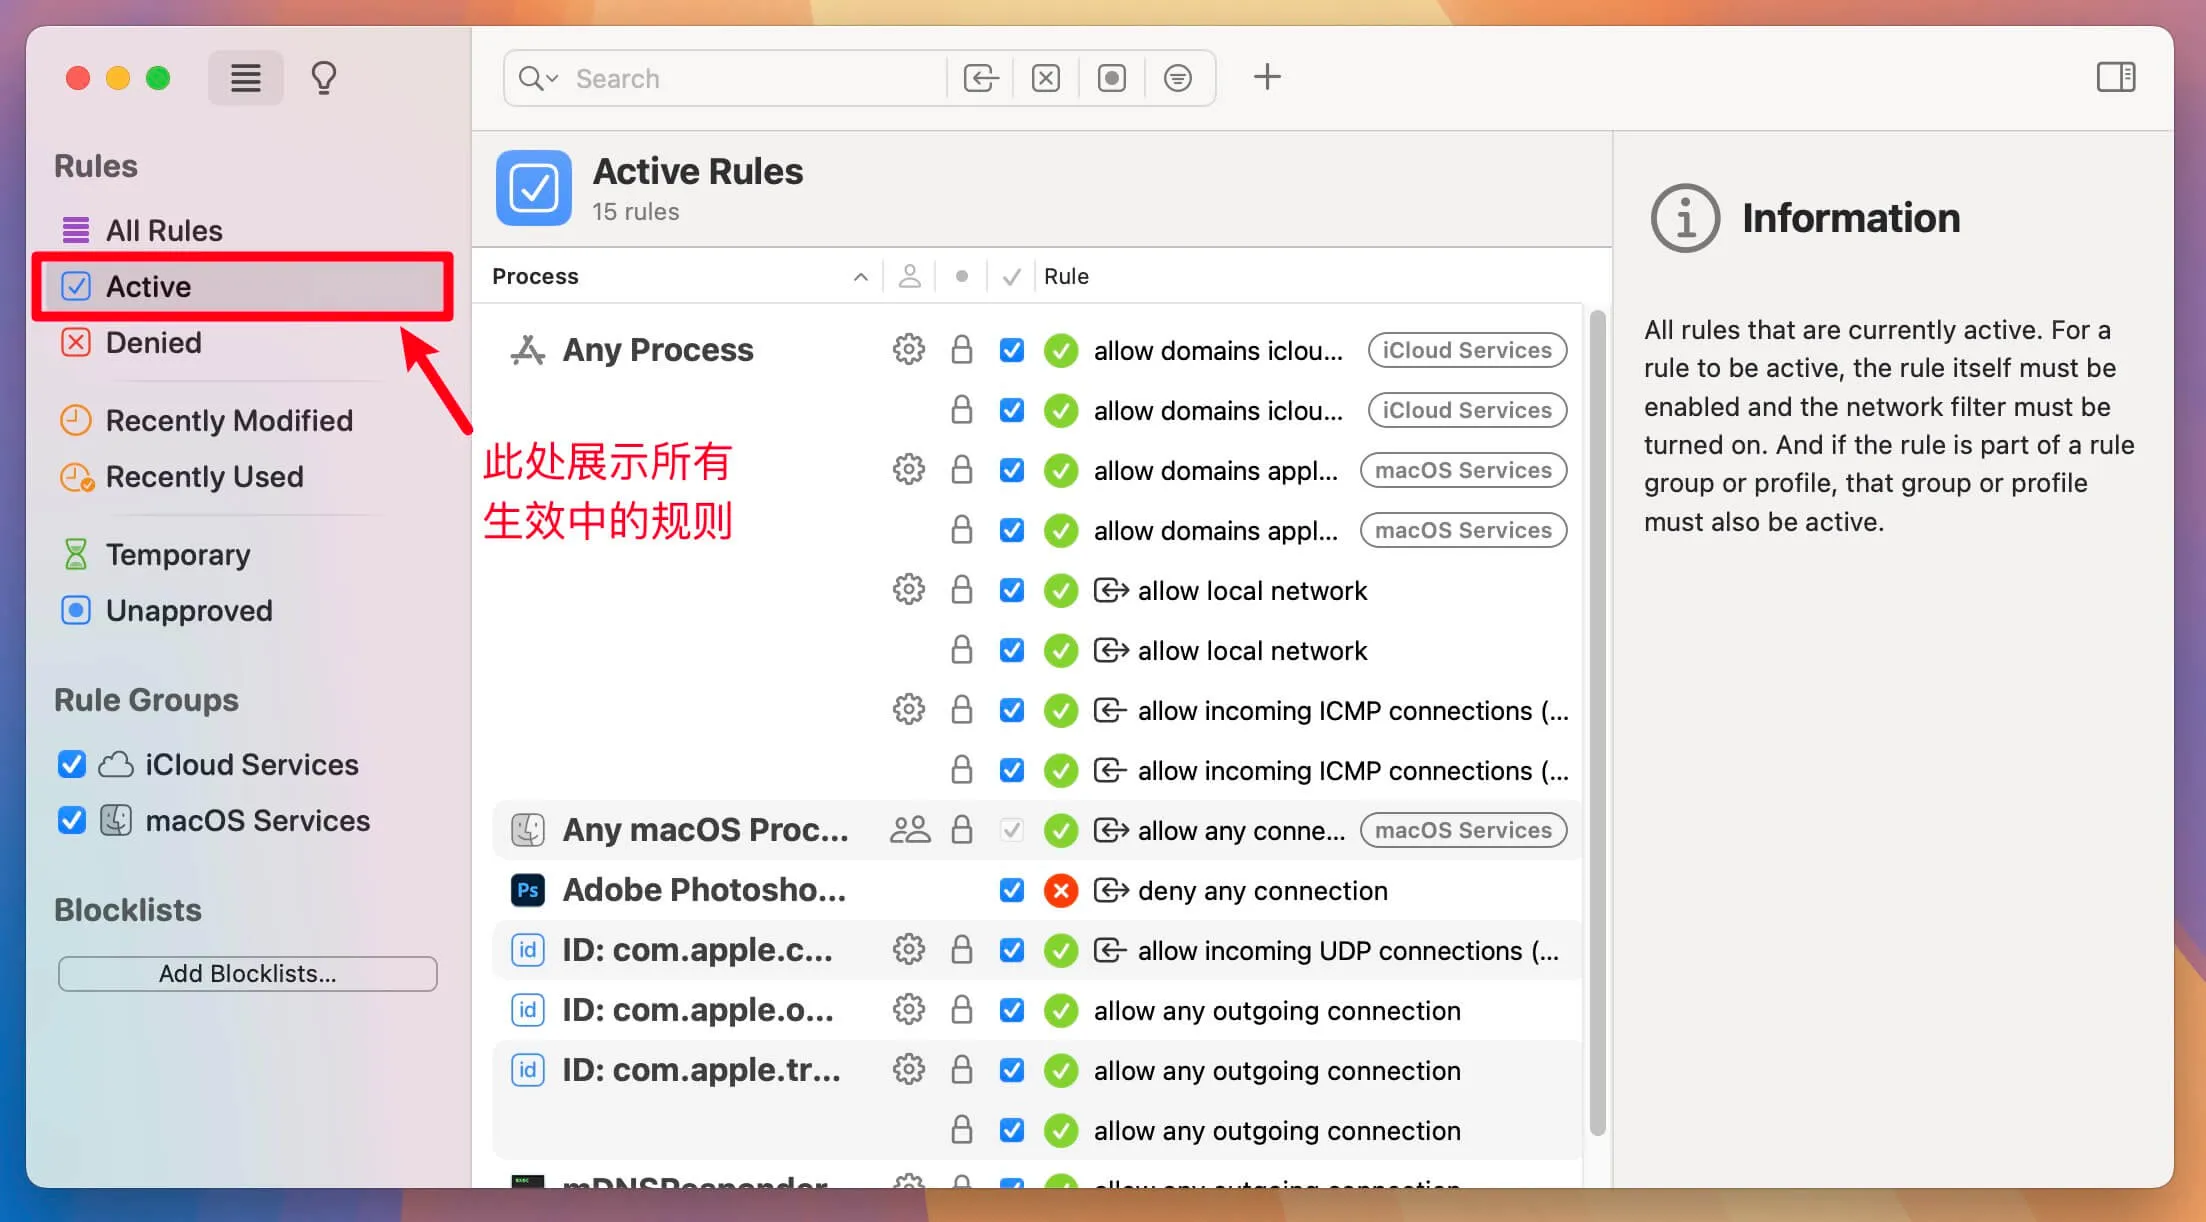The height and width of the screenshot is (1222, 2206).
Task: Click the denied rules filter icon in search bar
Action: coord(1046,78)
